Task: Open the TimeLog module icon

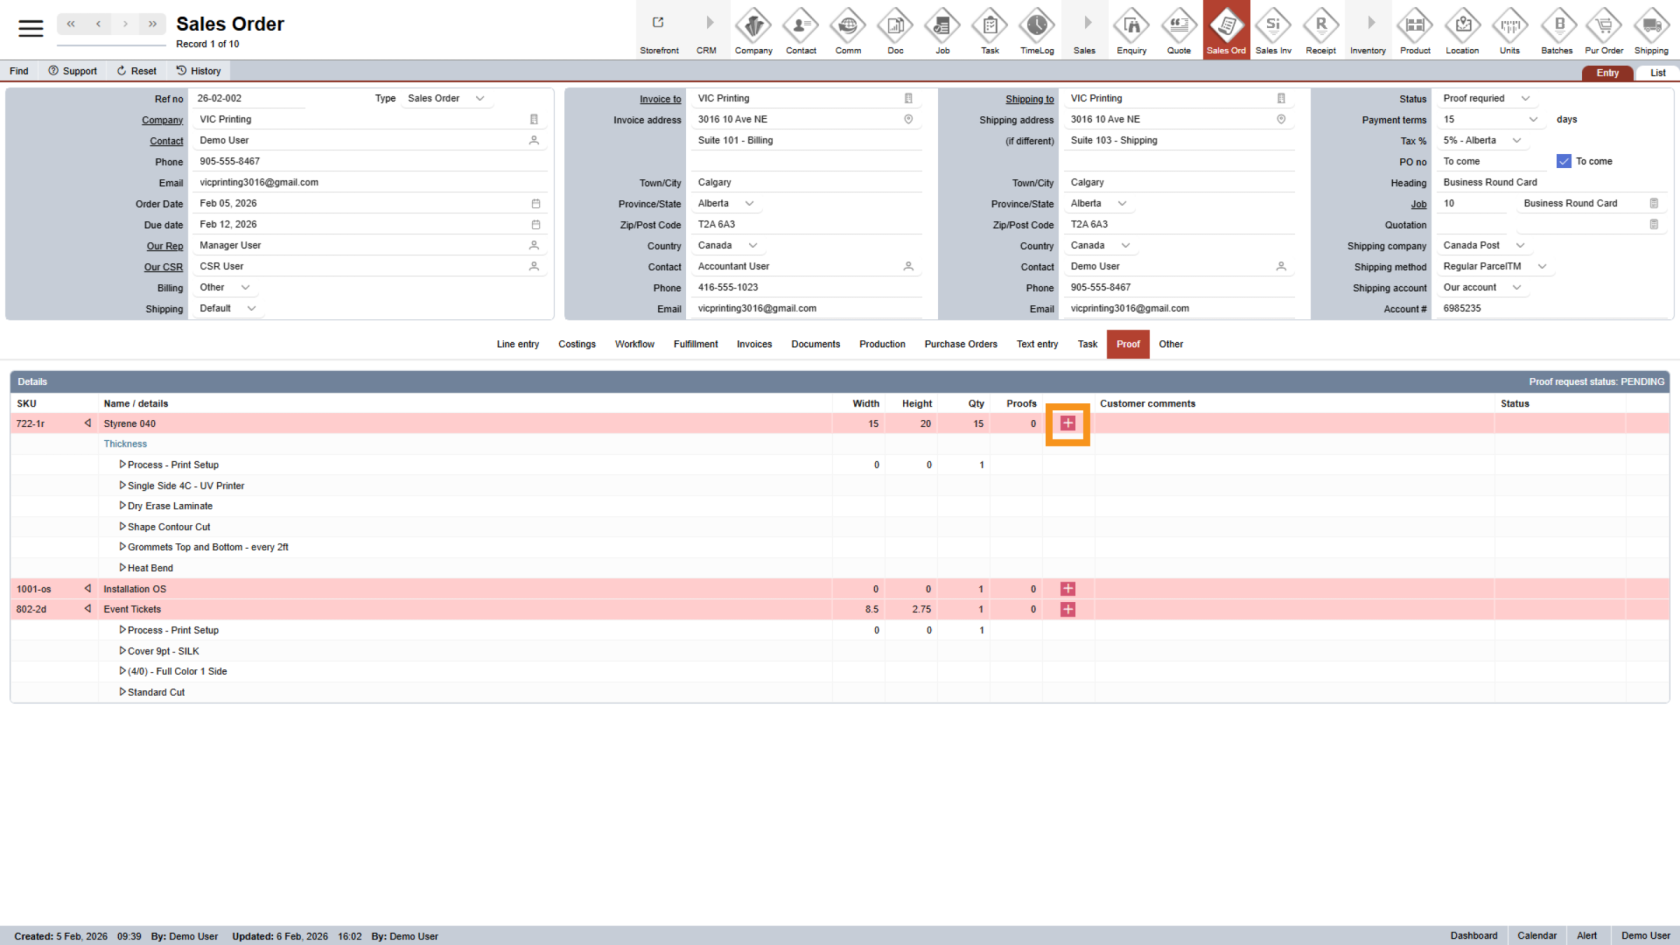Action: pos(1036,31)
